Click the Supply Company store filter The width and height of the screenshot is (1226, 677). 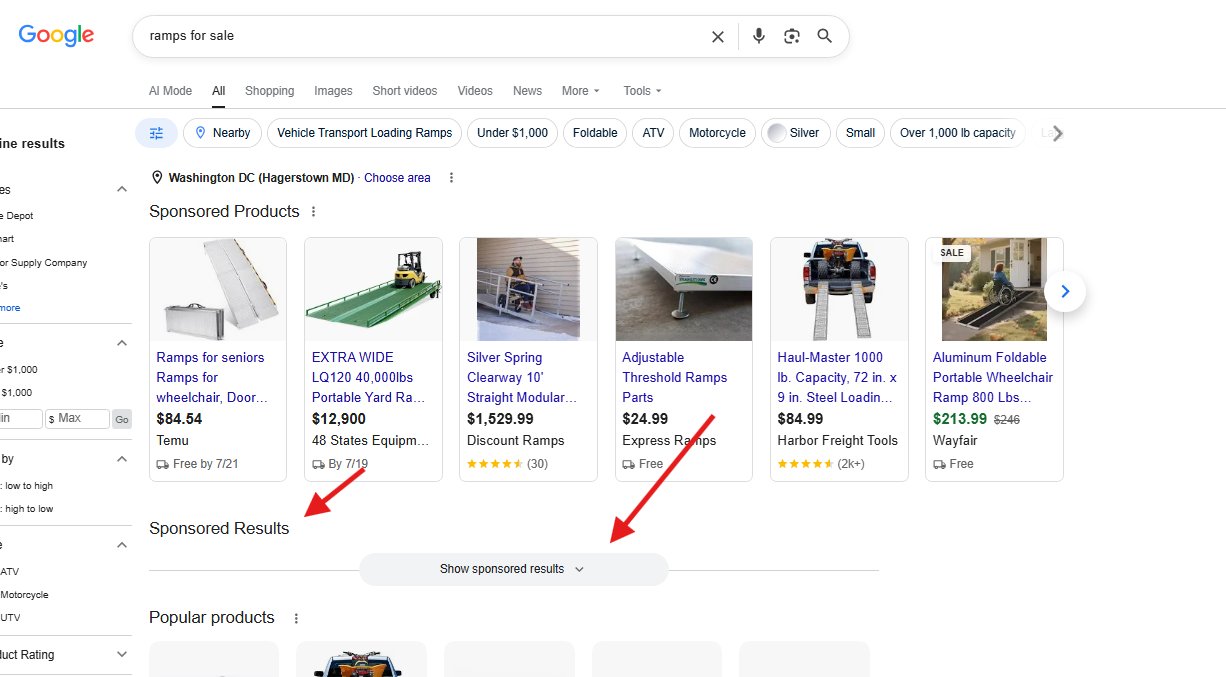tap(44, 263)
